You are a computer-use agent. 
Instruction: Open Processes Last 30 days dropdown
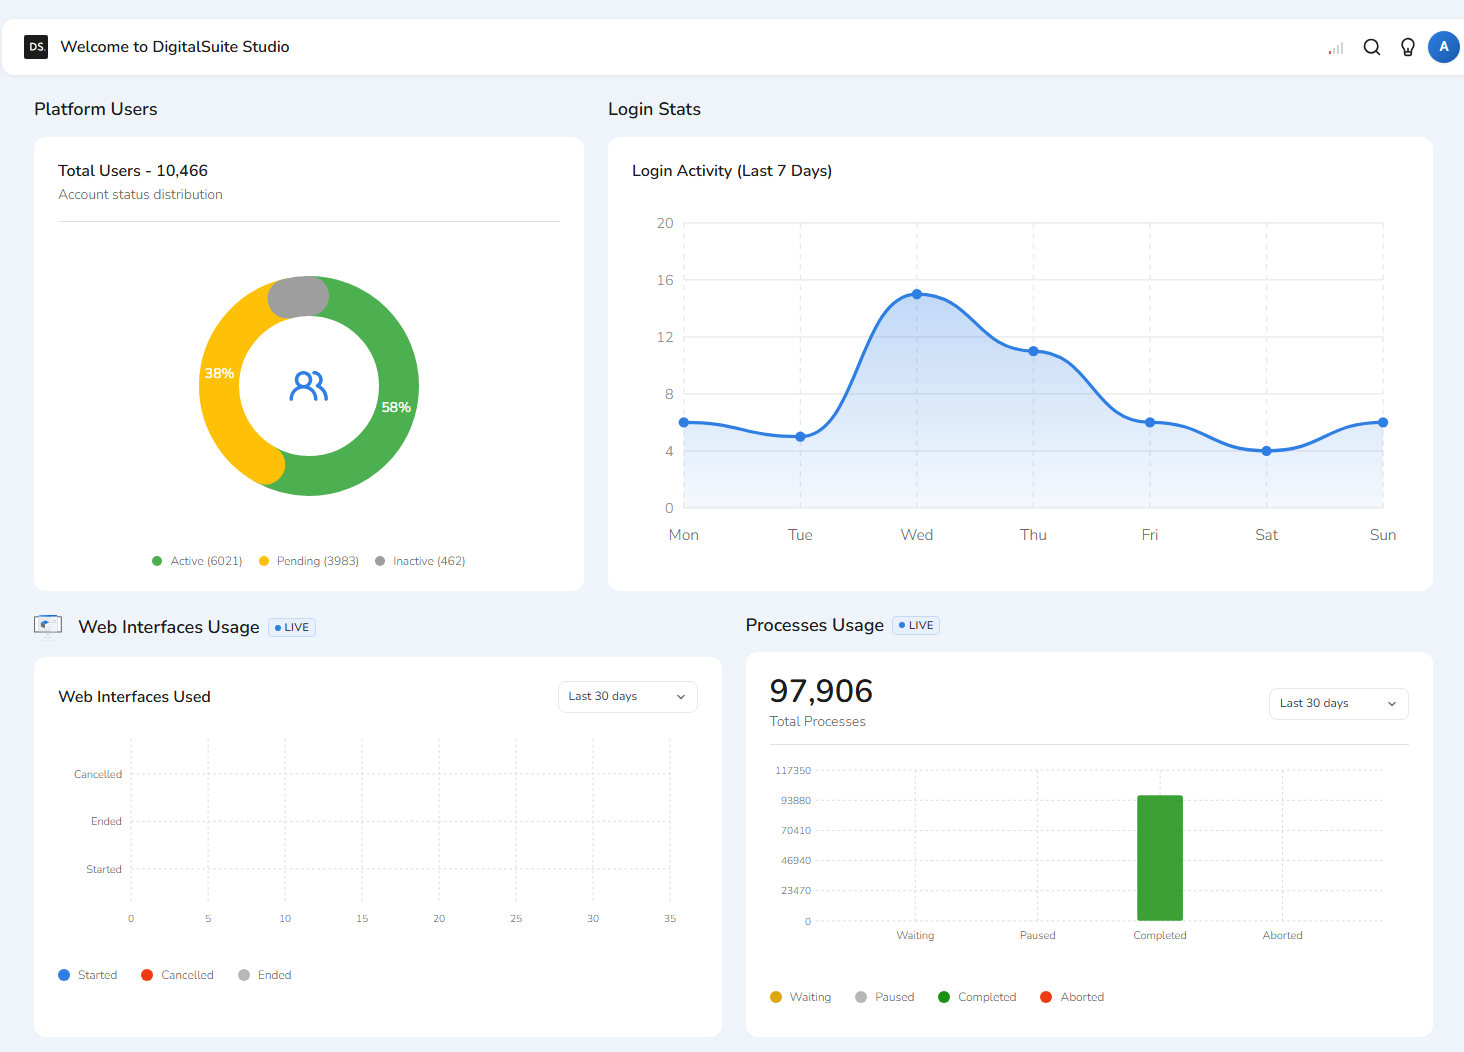[x=1339, y=704]
